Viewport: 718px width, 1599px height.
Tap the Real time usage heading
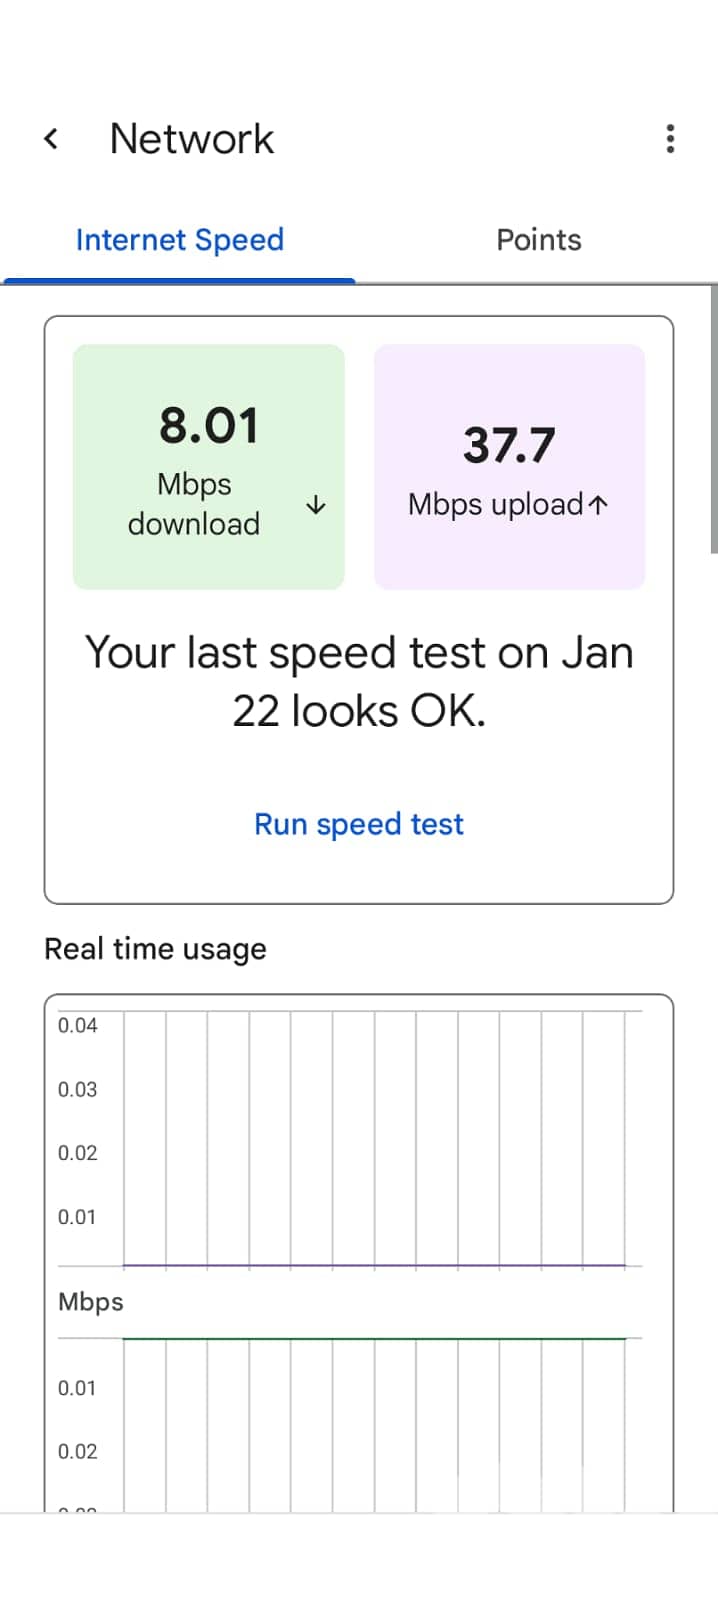155,949
